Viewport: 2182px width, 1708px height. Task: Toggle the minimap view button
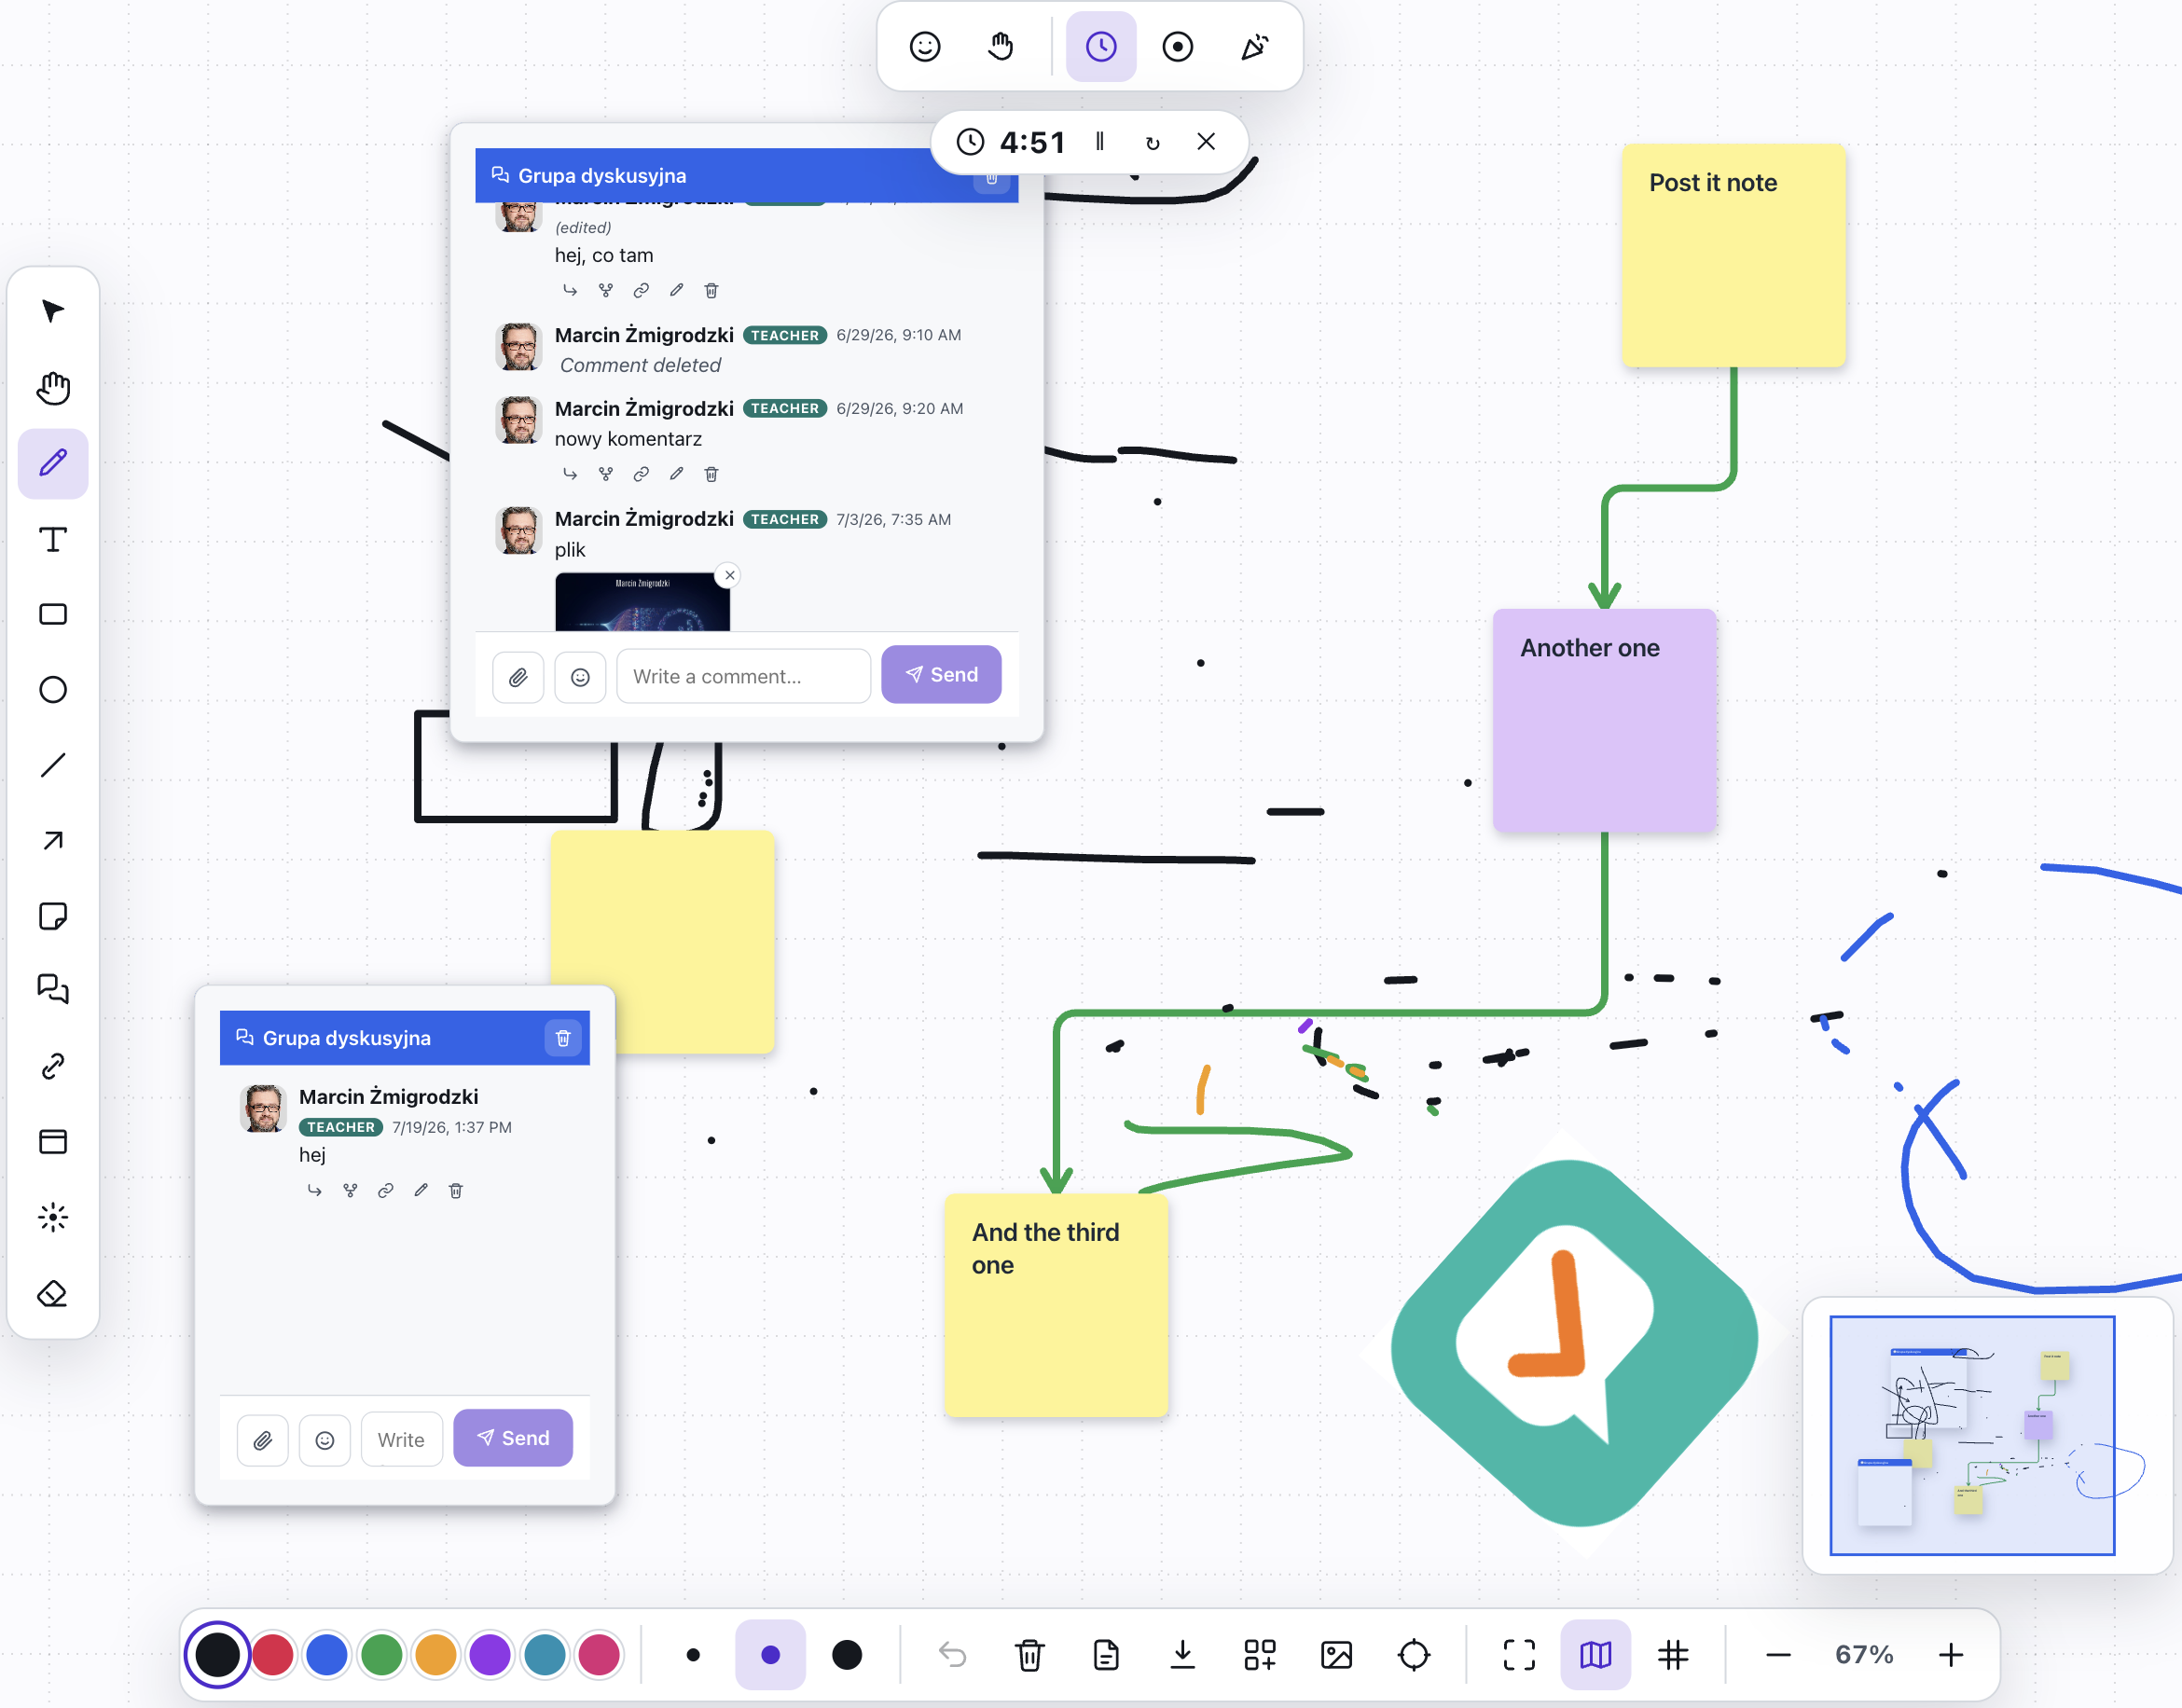coord(1595,1654)
